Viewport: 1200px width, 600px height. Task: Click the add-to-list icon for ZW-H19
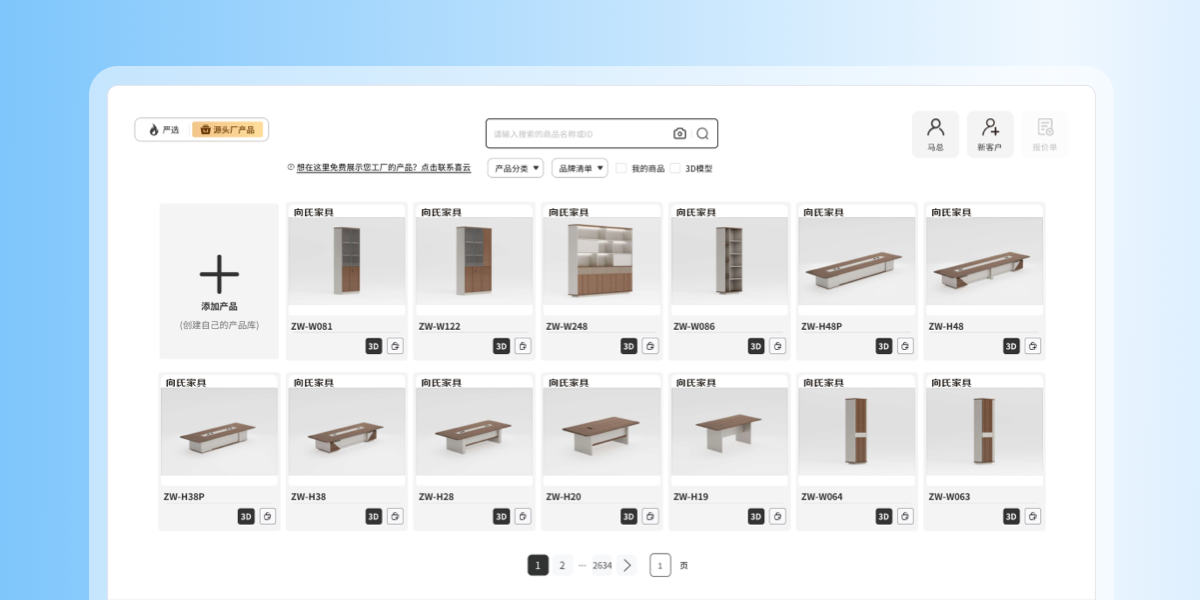tap(778, 516)
